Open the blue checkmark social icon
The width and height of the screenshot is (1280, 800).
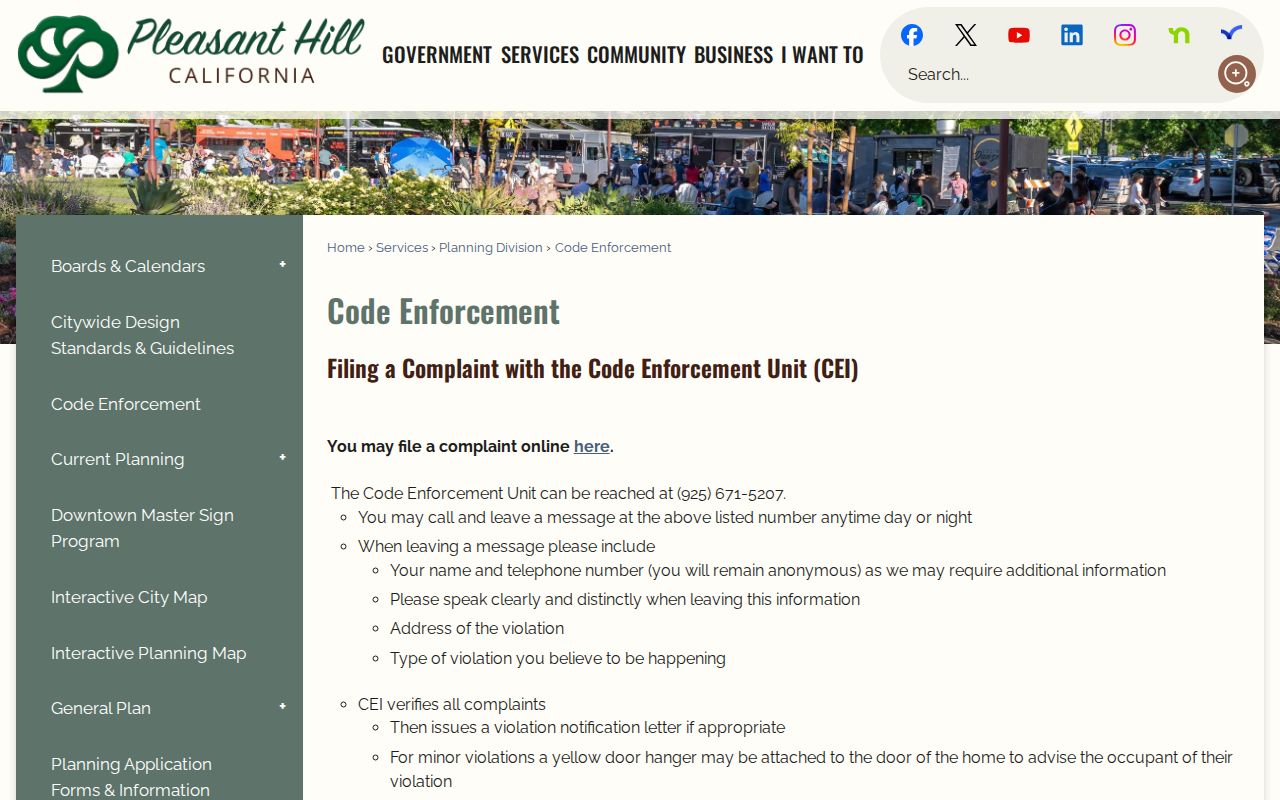(x=1232, y=34)
